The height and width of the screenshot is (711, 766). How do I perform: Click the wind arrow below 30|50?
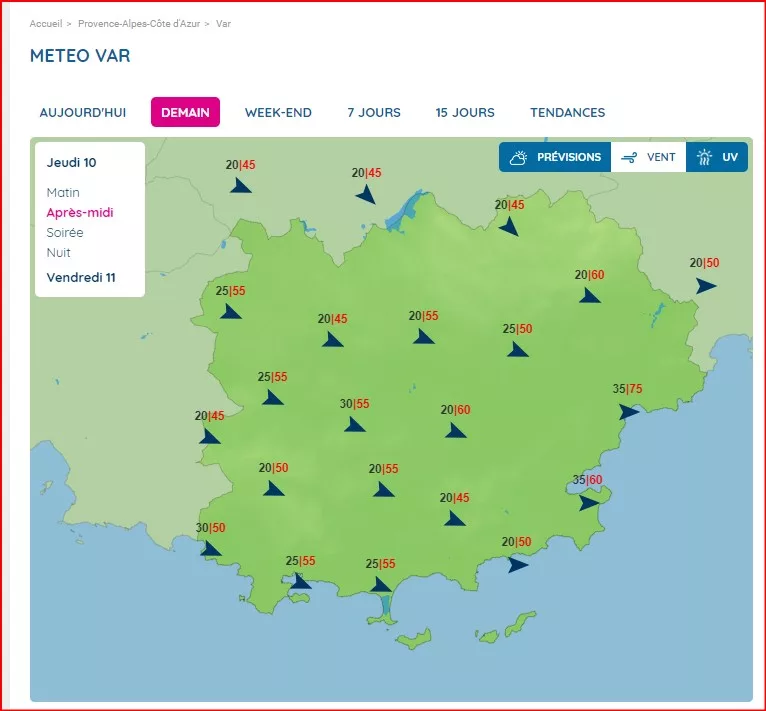coord(211,548)
